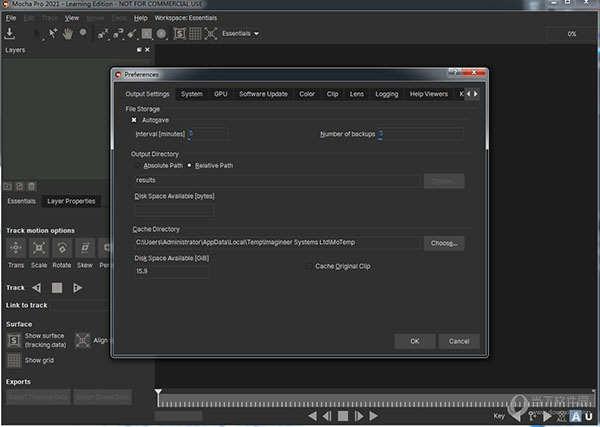The height and width of the screenshot is (427, 600).
Task: Click Choose for Cache Directory
Action: 444,243
